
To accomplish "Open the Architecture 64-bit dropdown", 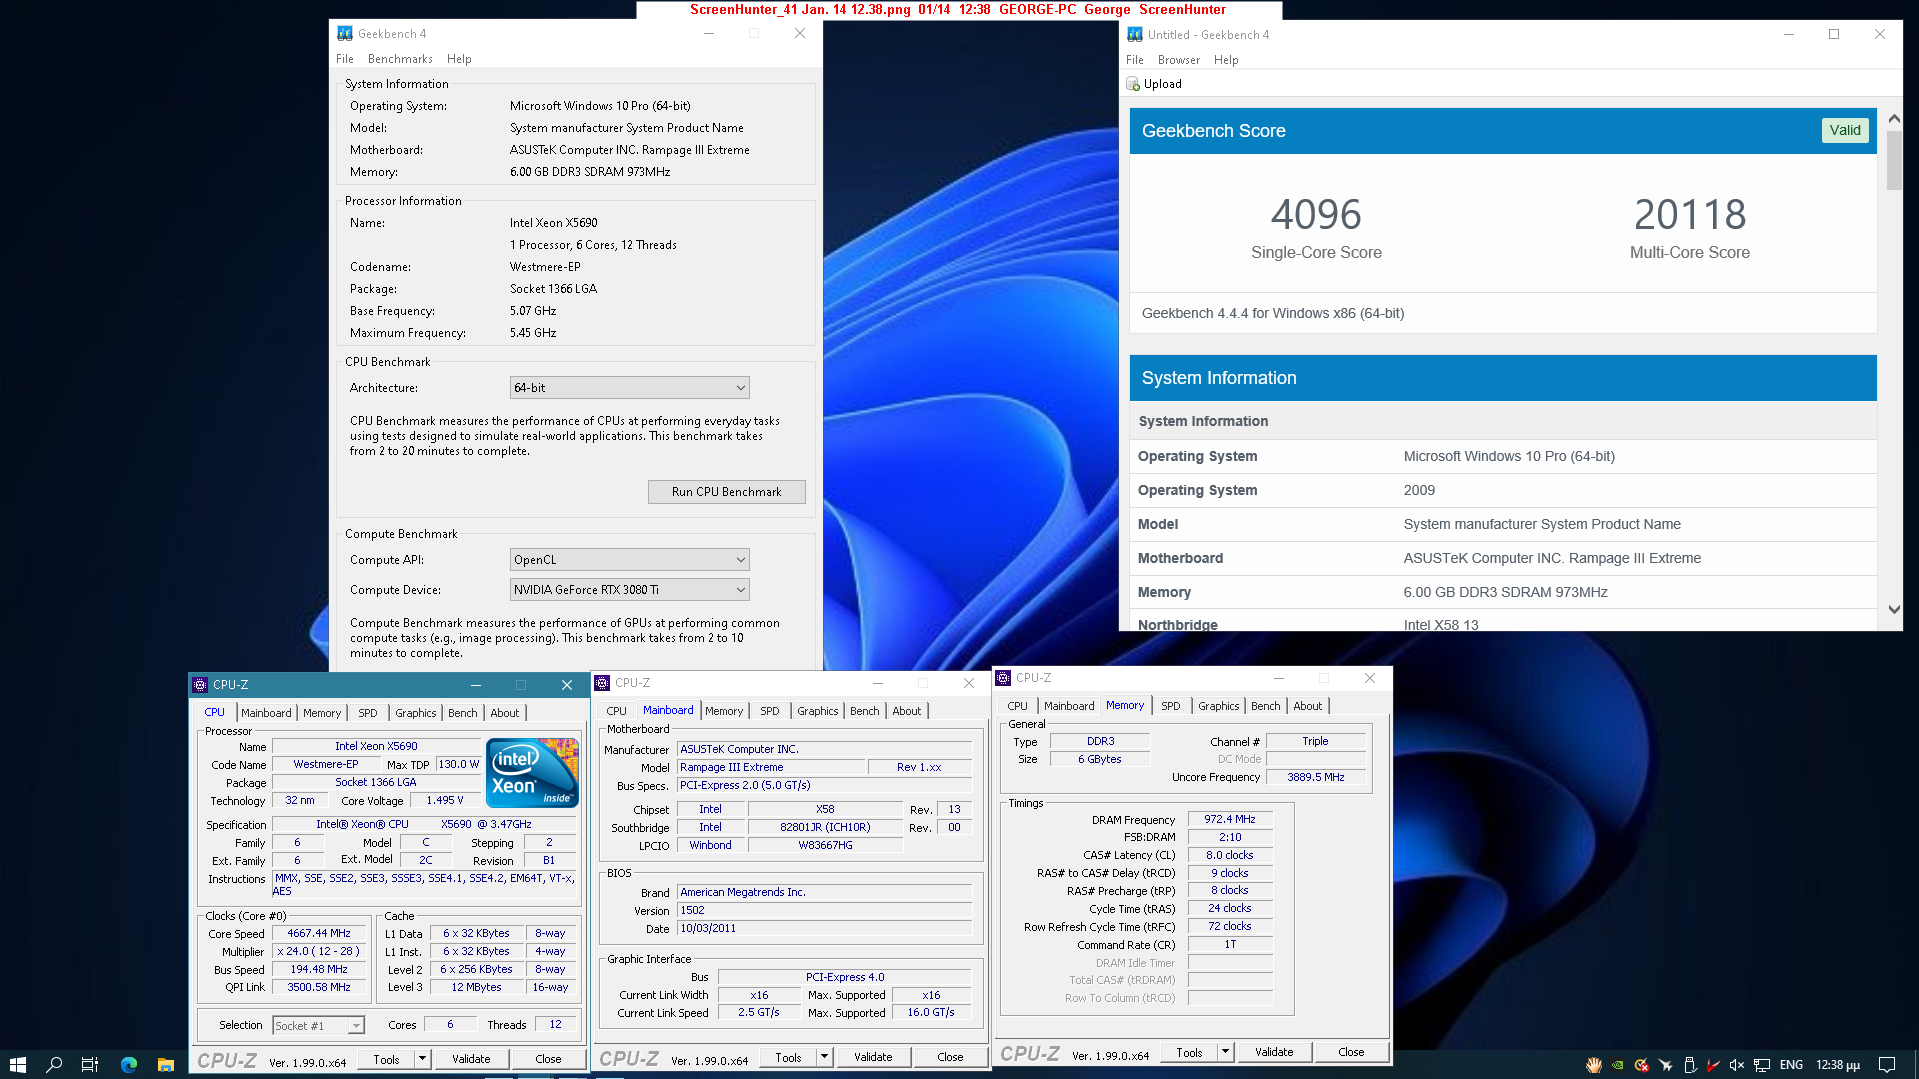I will tap(630, 388).
